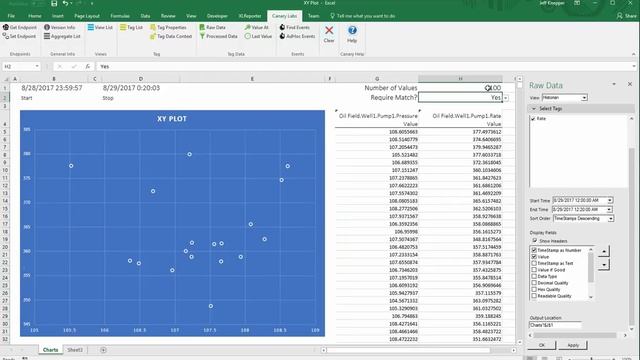
Task: Check Hex Quality field
Action: (x=534, y=289)
